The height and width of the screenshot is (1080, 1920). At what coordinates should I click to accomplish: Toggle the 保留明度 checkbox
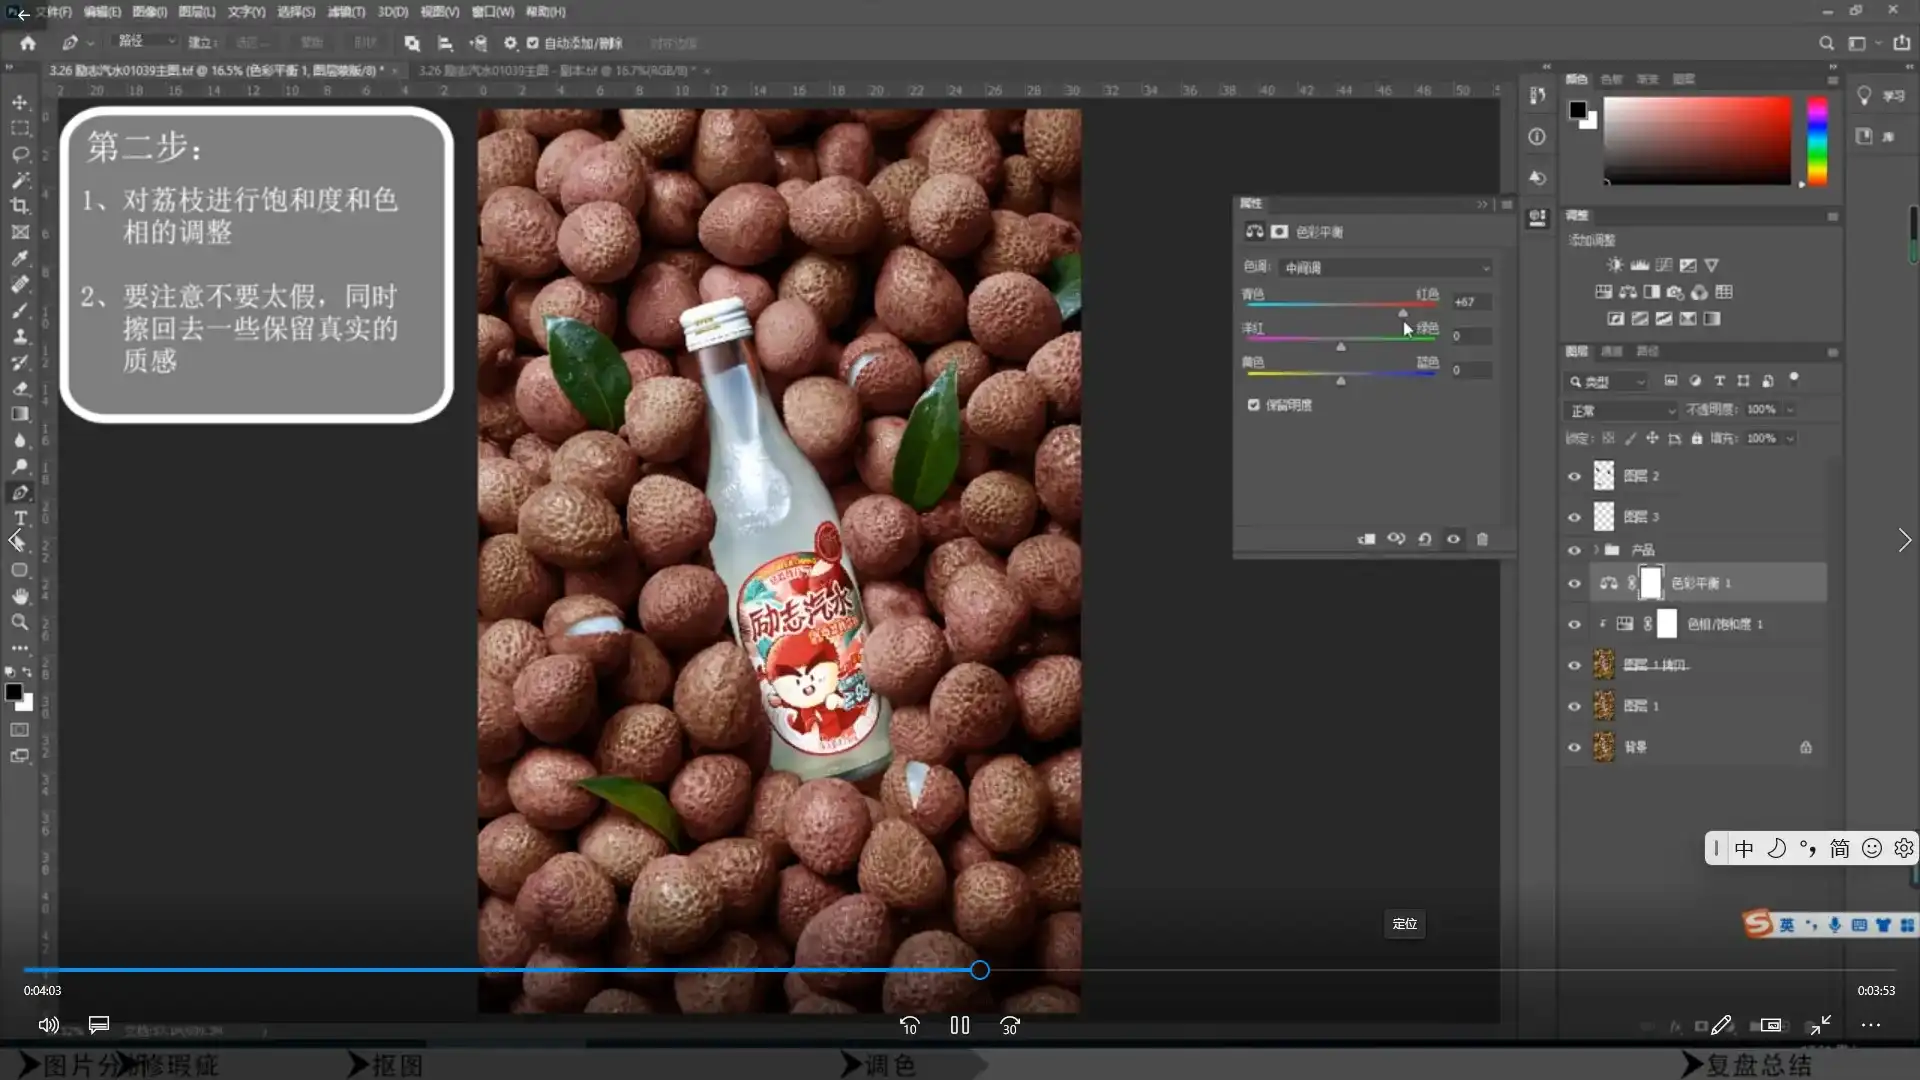click(1253, 405)
